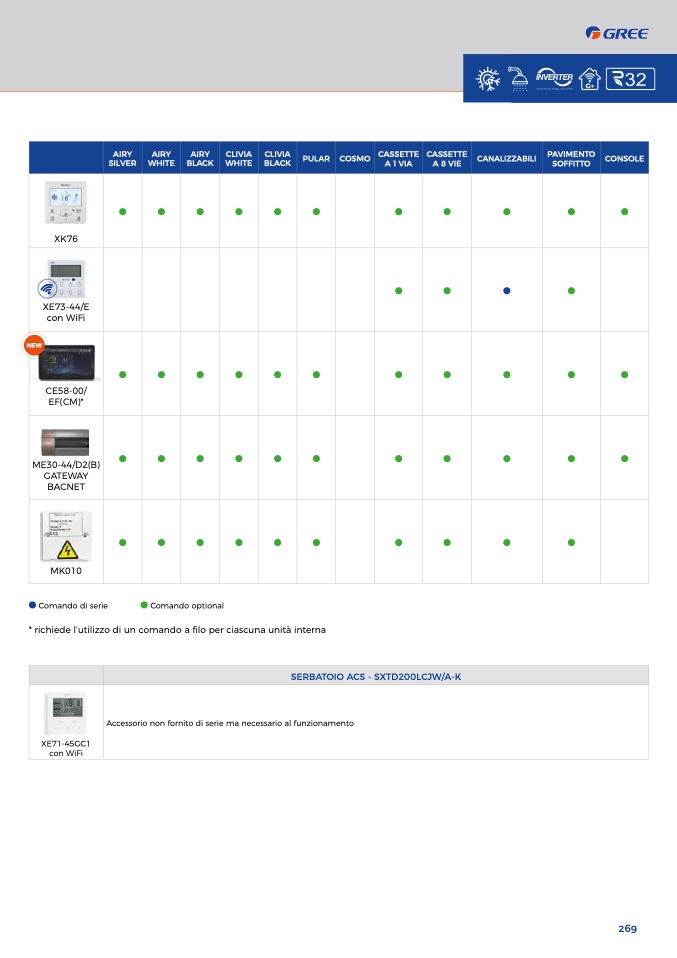The height and width of the screenshot is (958, 677).
Task: Click the Inverter badge icon
Action: tap(554, 79)
